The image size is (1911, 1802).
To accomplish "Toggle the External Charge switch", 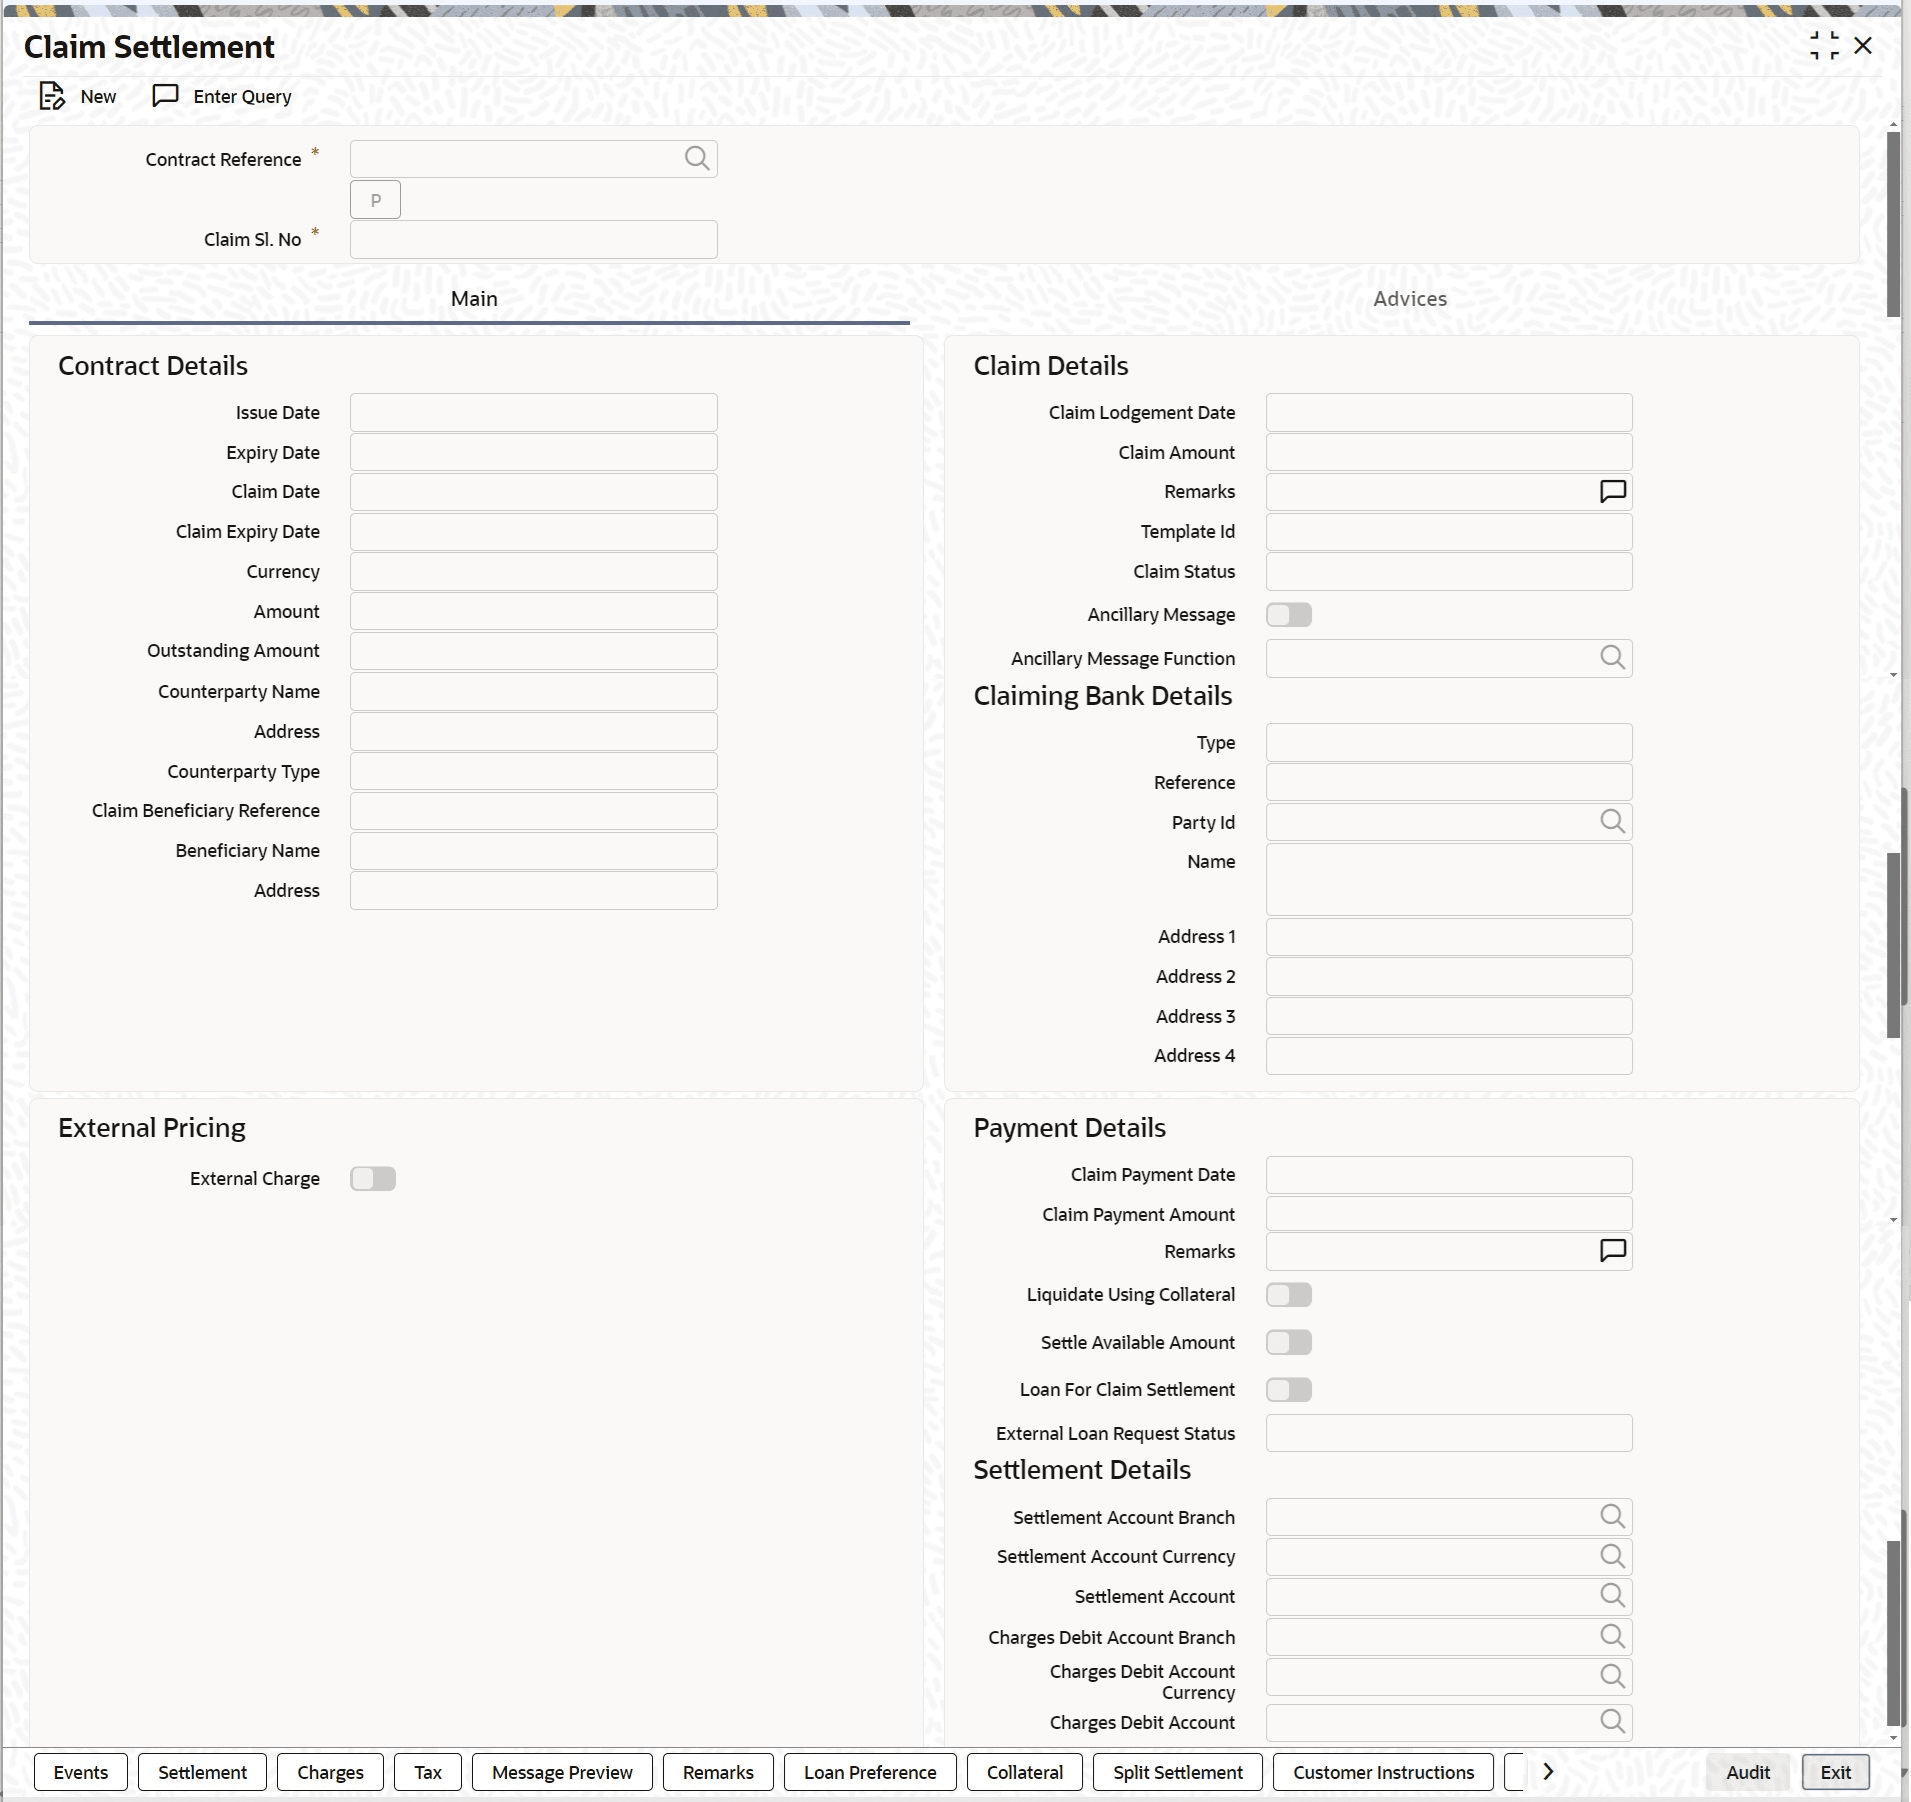I will [x=373, y=1178].
